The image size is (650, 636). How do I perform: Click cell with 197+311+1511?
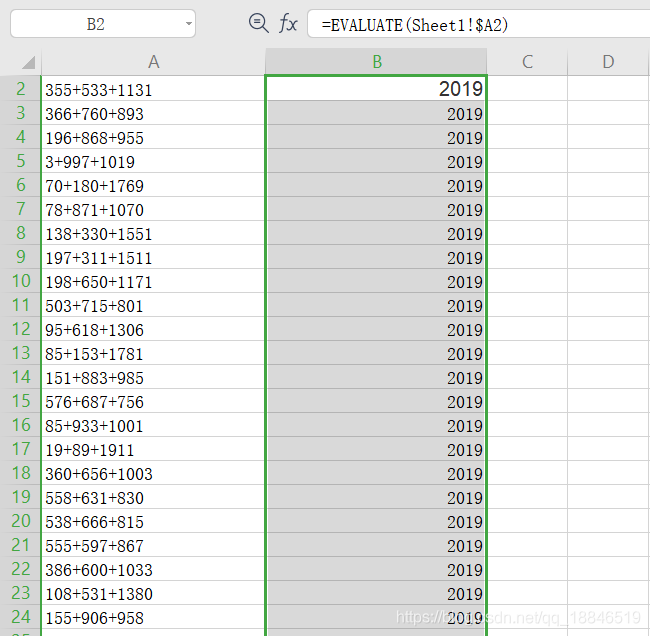(153, 257)
